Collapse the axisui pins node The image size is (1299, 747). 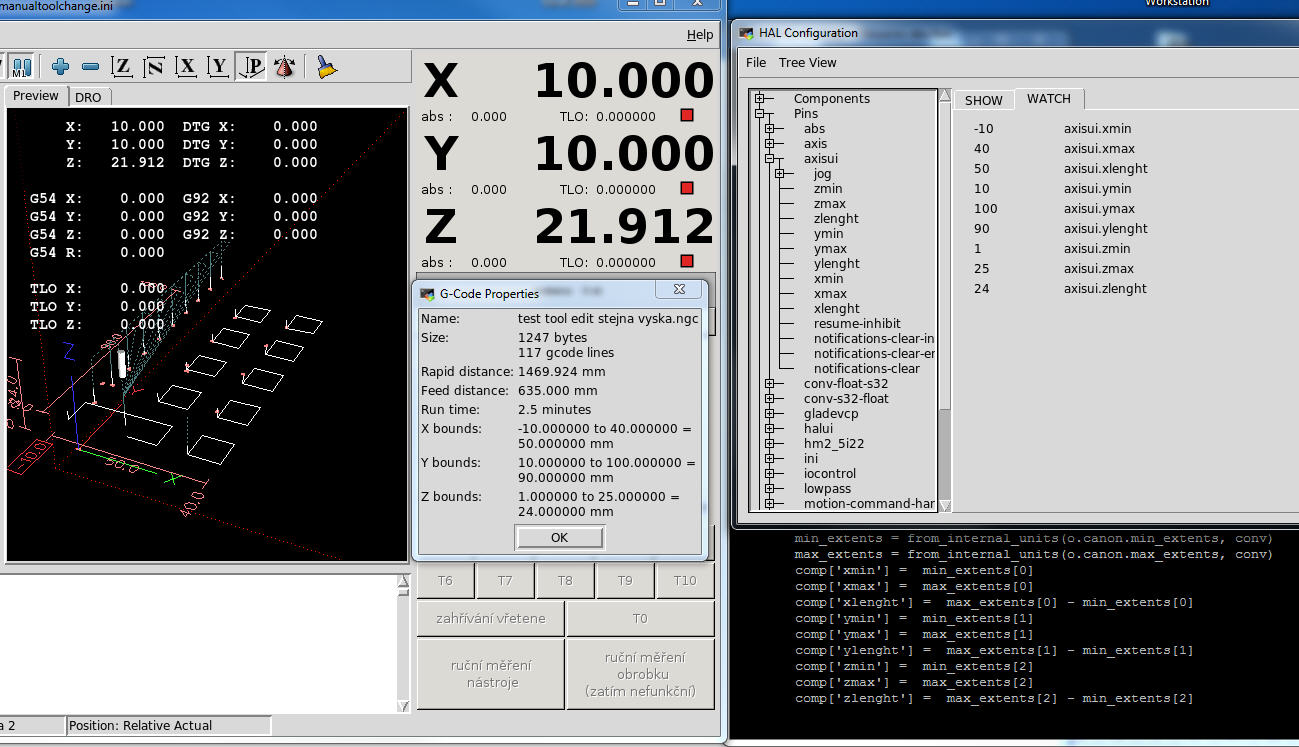770,159
